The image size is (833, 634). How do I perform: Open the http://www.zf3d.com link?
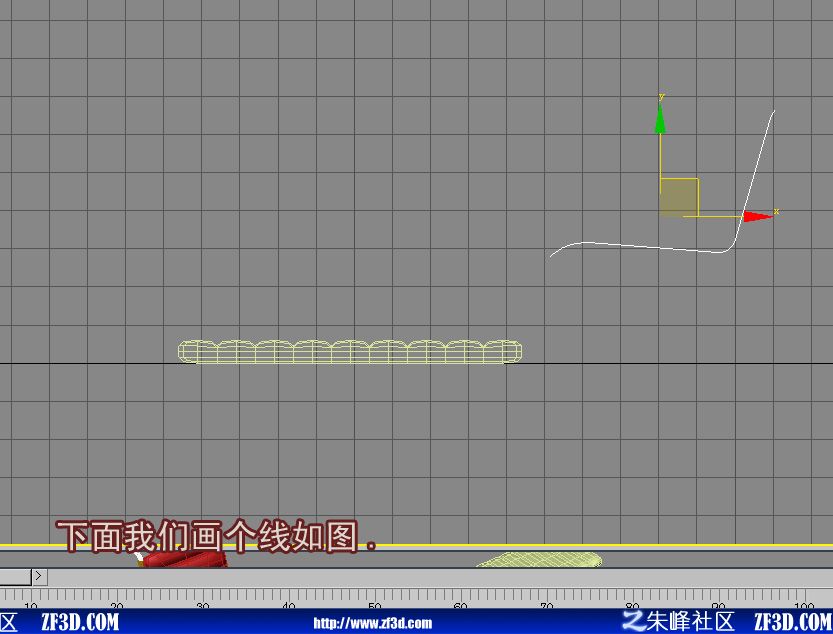(372, 623)
